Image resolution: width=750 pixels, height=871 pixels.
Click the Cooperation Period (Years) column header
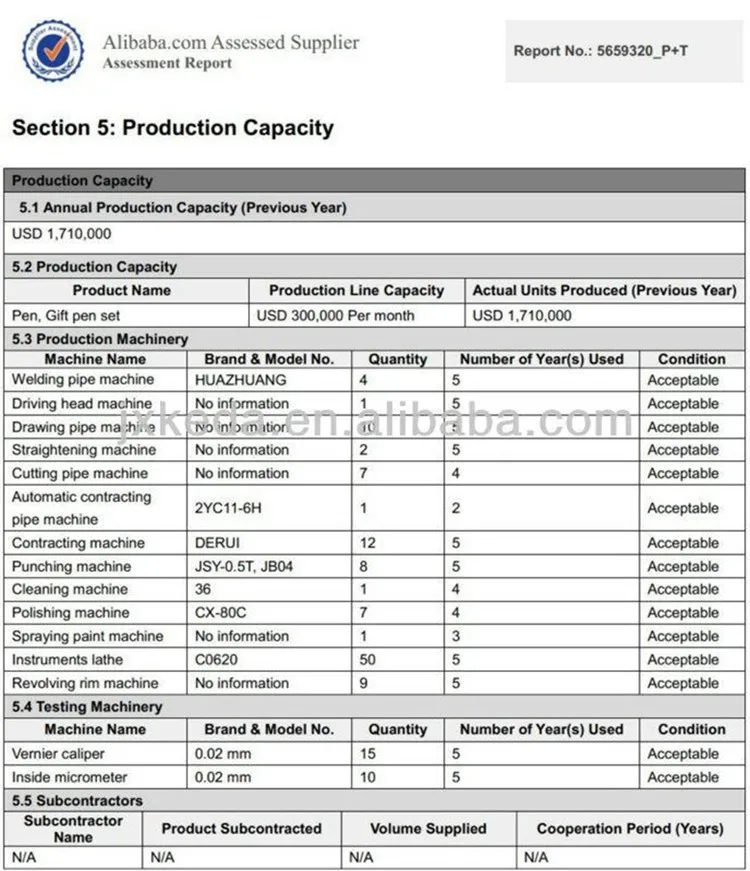point(630,828)
